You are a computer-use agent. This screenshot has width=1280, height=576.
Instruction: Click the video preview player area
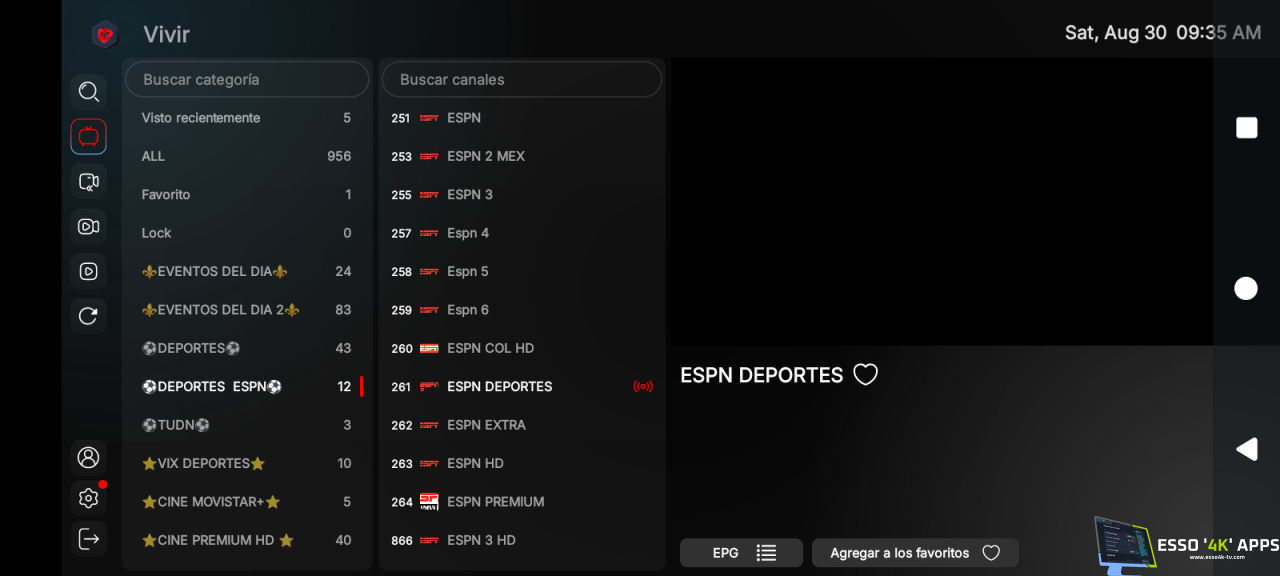coord(940,202)
